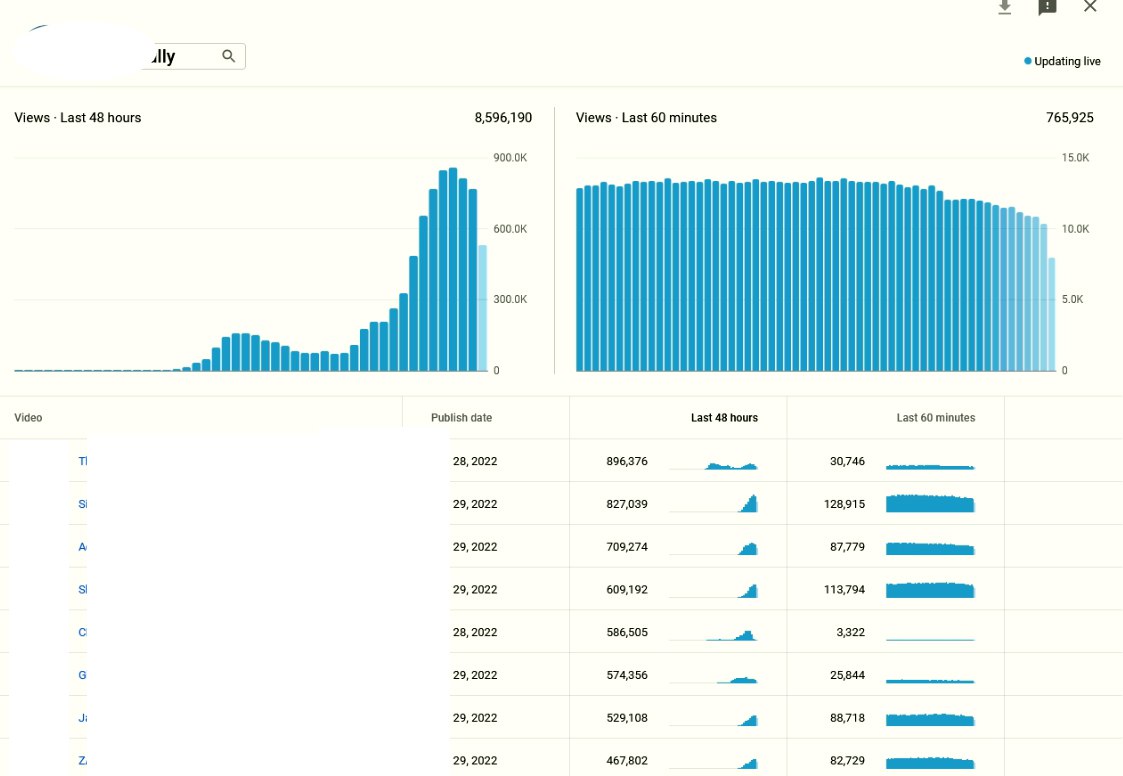Open 60-minute sparkline for 128,915 views row
The width and height of the screenshot is (1123, 776).
[930, 504]
